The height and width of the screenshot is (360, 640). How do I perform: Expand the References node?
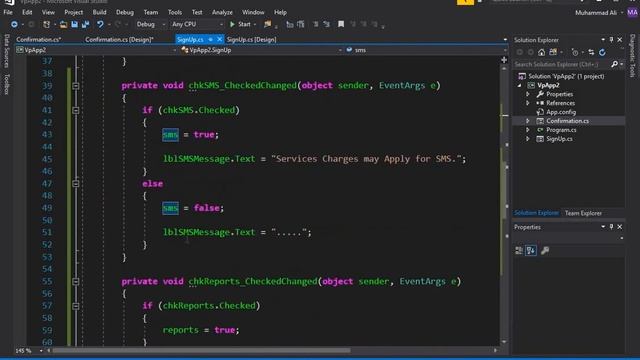pyautogui.click(x=528, y=103)
